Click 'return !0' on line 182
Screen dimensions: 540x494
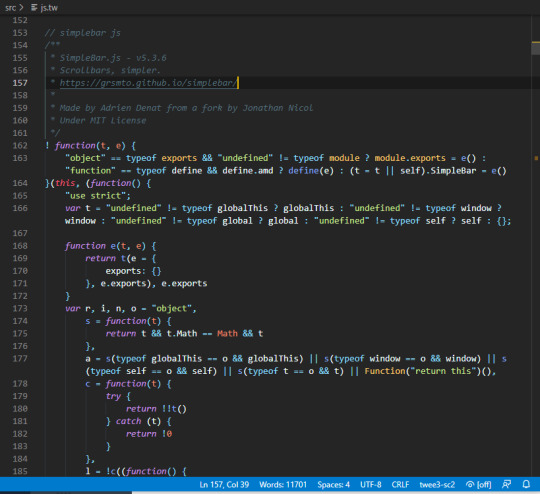pyautogui.click(x=149, y=434)
